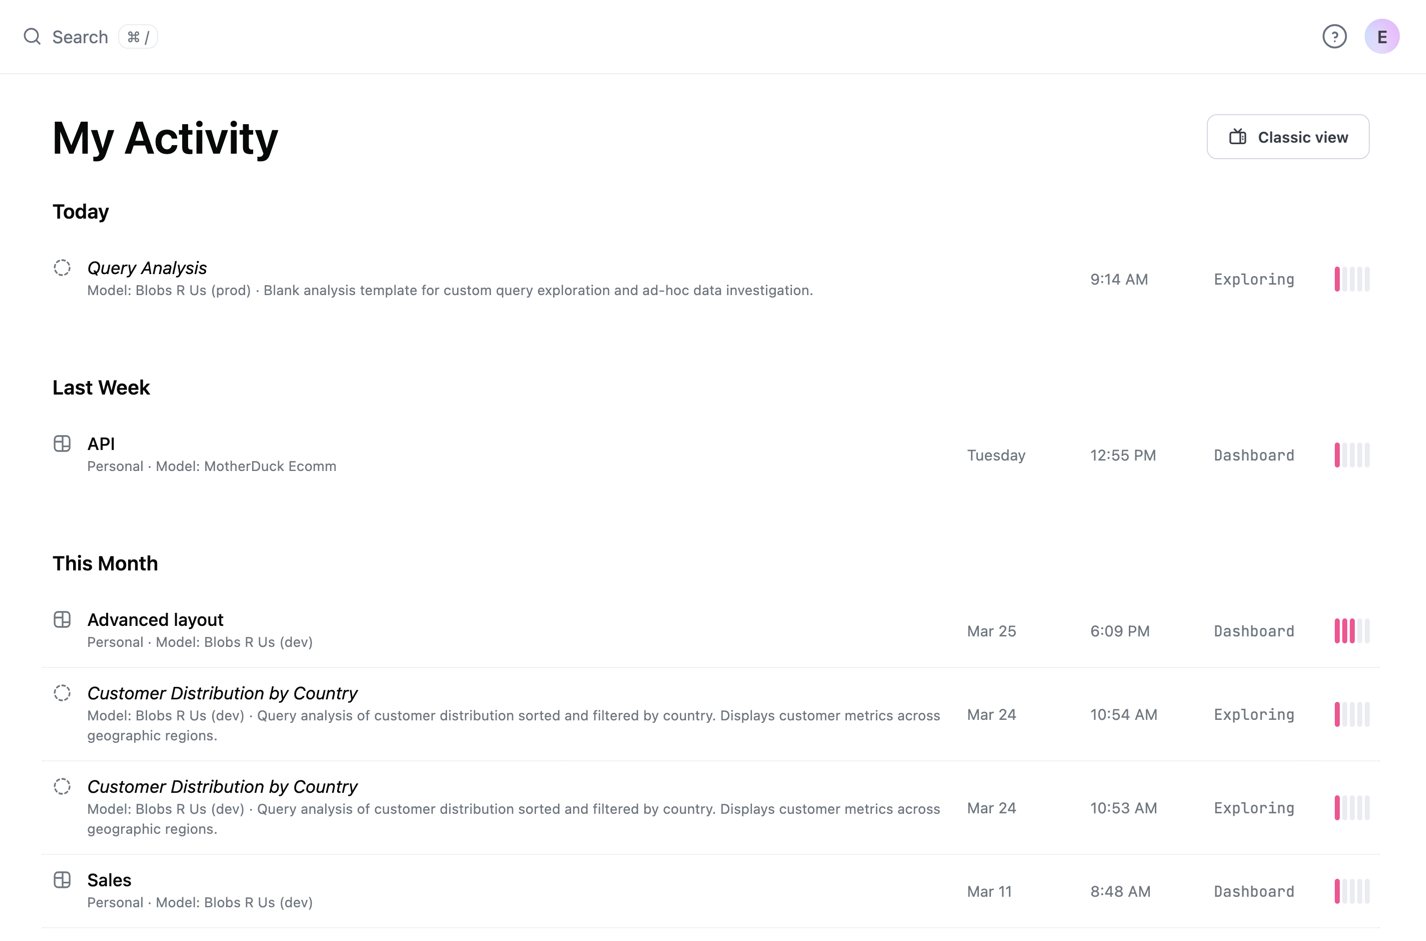Viewport: 1426px width, 941px height.
Task: Select the Dashboard icon next to Sales
Action: coord(62,879)
